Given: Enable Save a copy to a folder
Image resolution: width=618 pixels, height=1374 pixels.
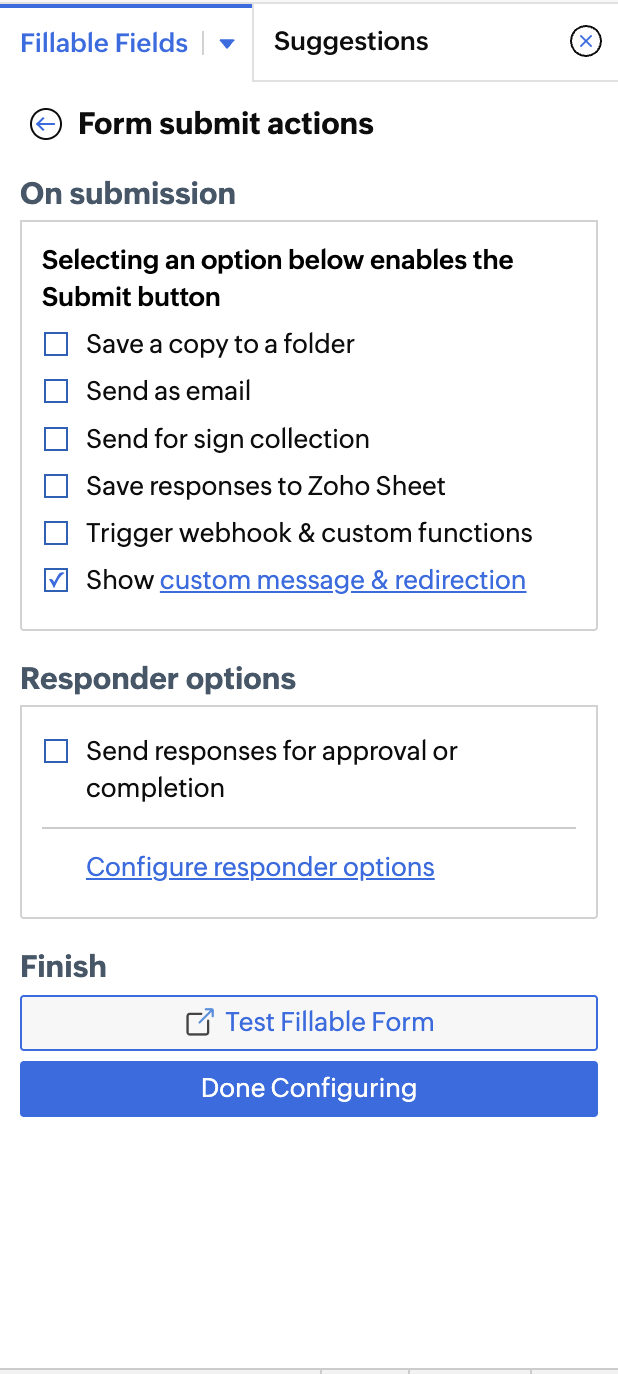Looking at the screenshot, I should tap(56, 345).
